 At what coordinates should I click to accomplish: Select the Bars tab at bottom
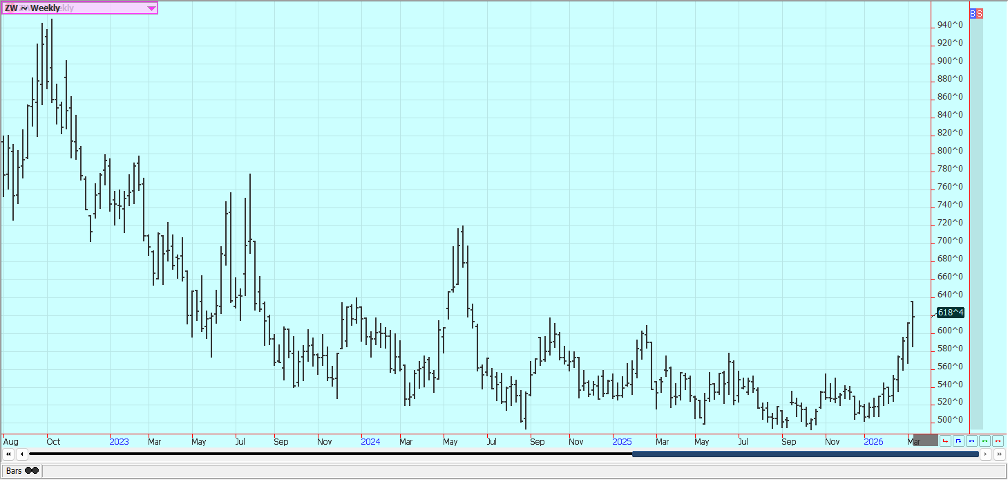(21, 470)
